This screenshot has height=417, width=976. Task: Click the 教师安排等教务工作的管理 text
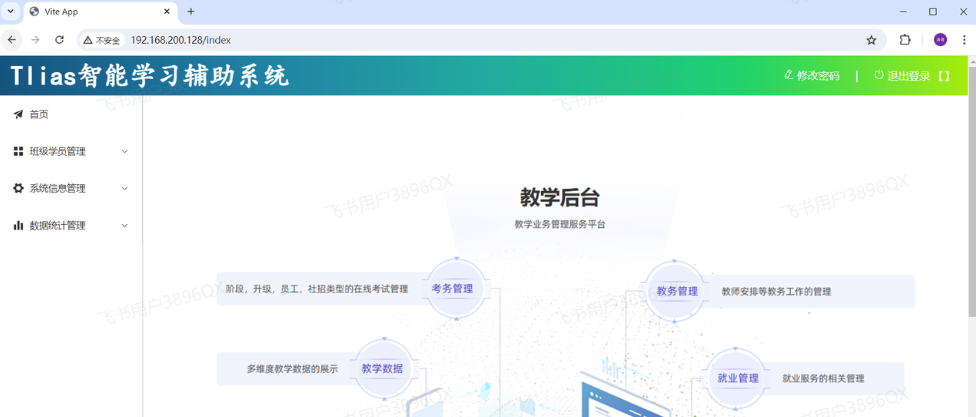(x=776, y=291)
